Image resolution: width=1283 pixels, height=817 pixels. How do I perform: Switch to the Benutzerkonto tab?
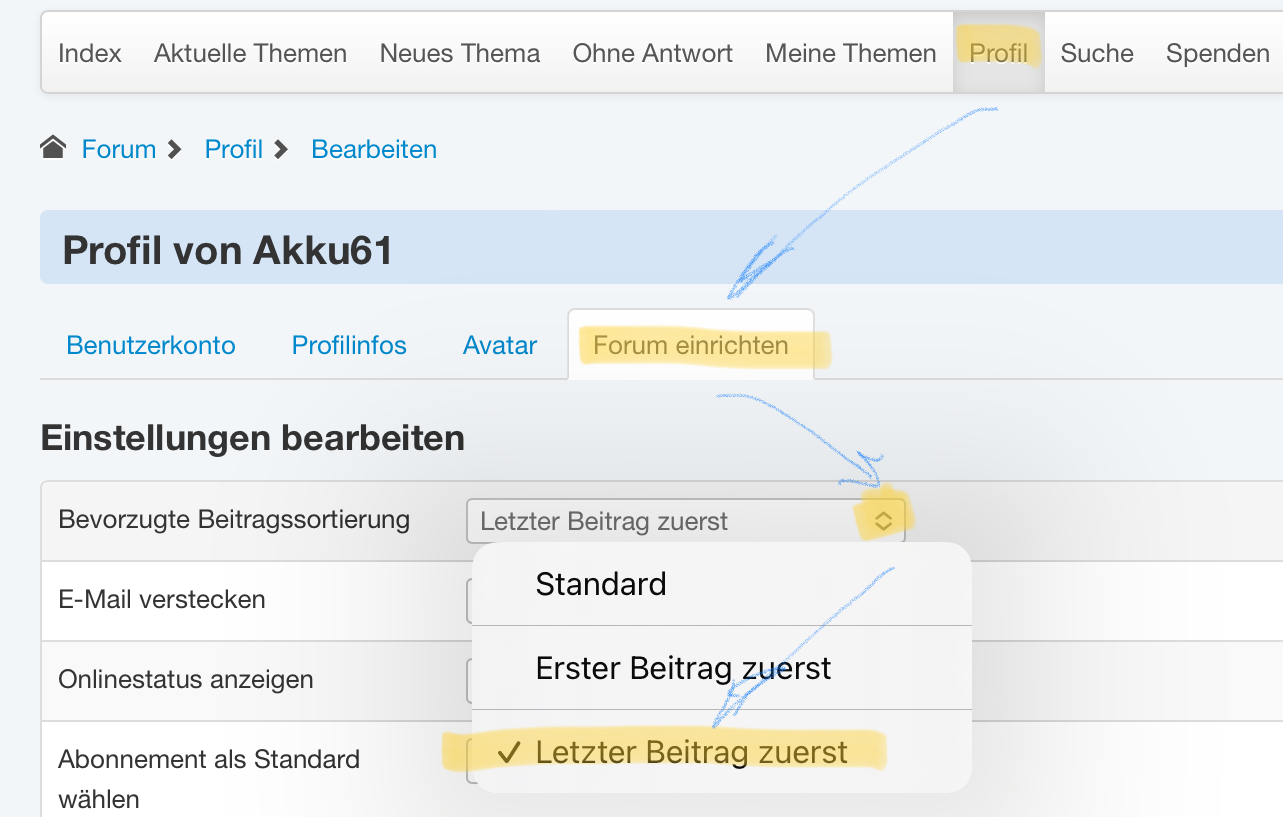point(151,346)
